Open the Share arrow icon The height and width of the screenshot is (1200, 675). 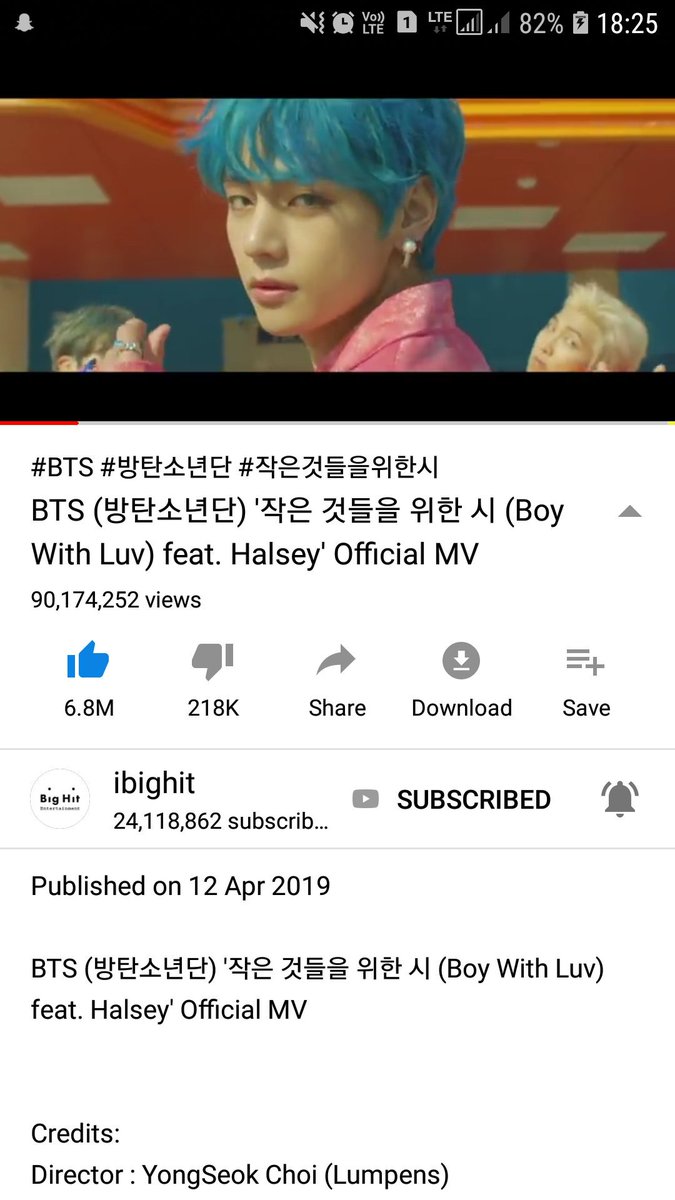pos(336,661)
